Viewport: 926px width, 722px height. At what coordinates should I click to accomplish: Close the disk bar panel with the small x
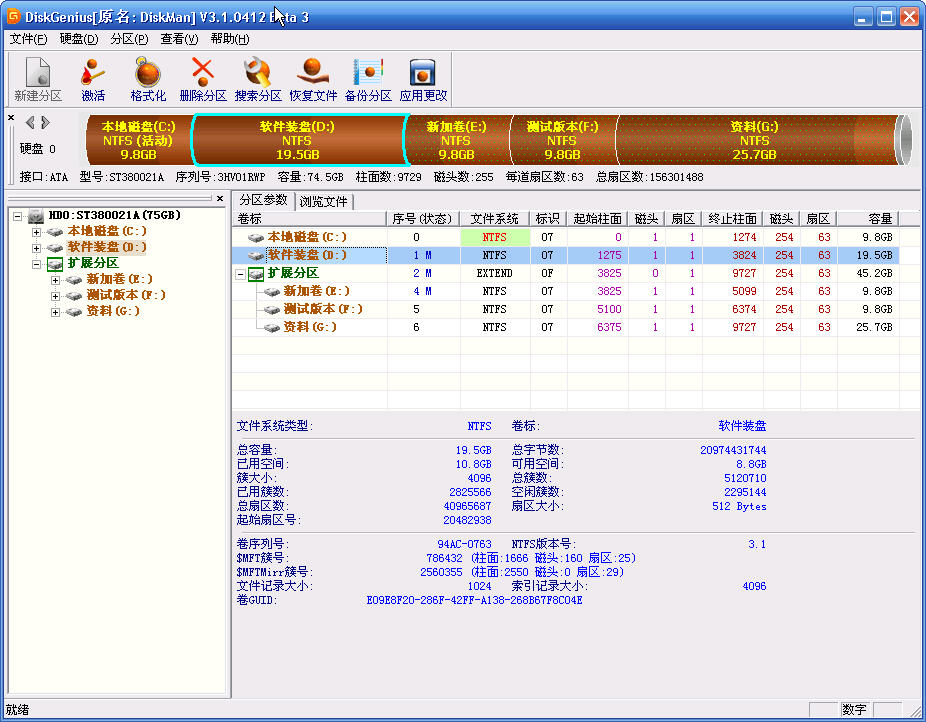click(11, 118)
